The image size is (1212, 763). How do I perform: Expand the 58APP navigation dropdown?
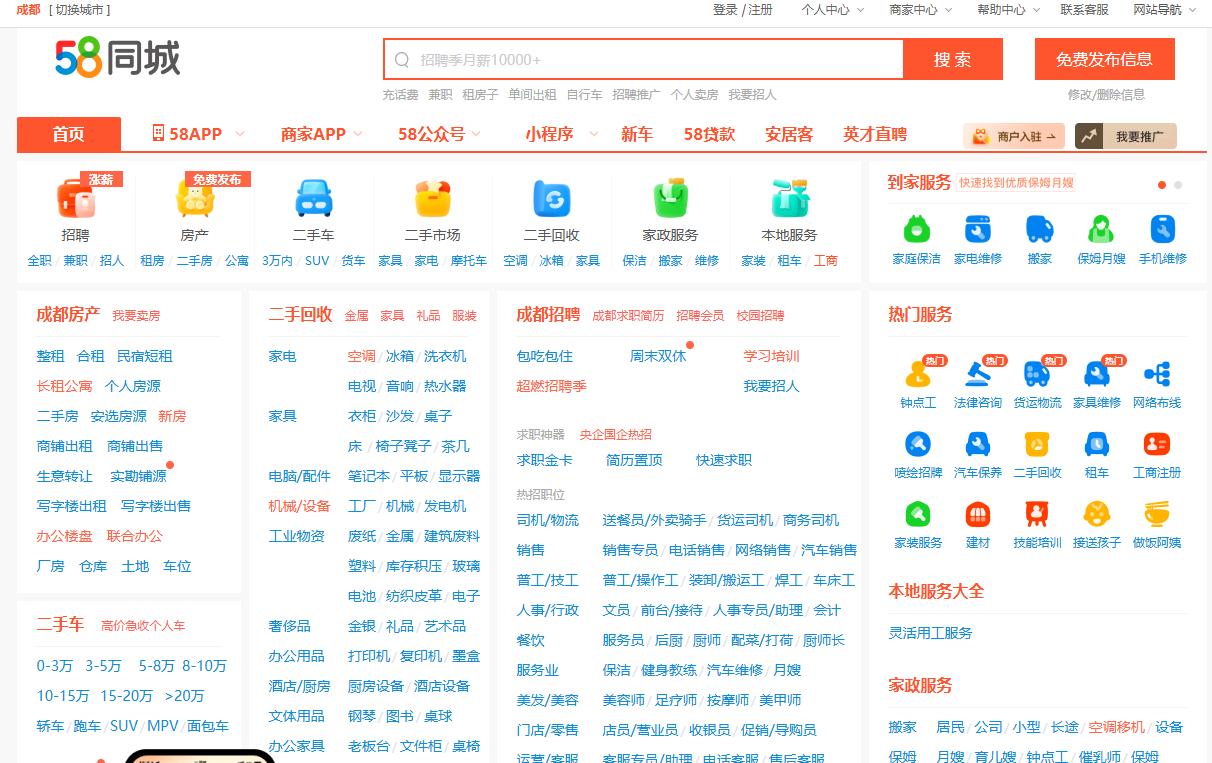point(200,134)
